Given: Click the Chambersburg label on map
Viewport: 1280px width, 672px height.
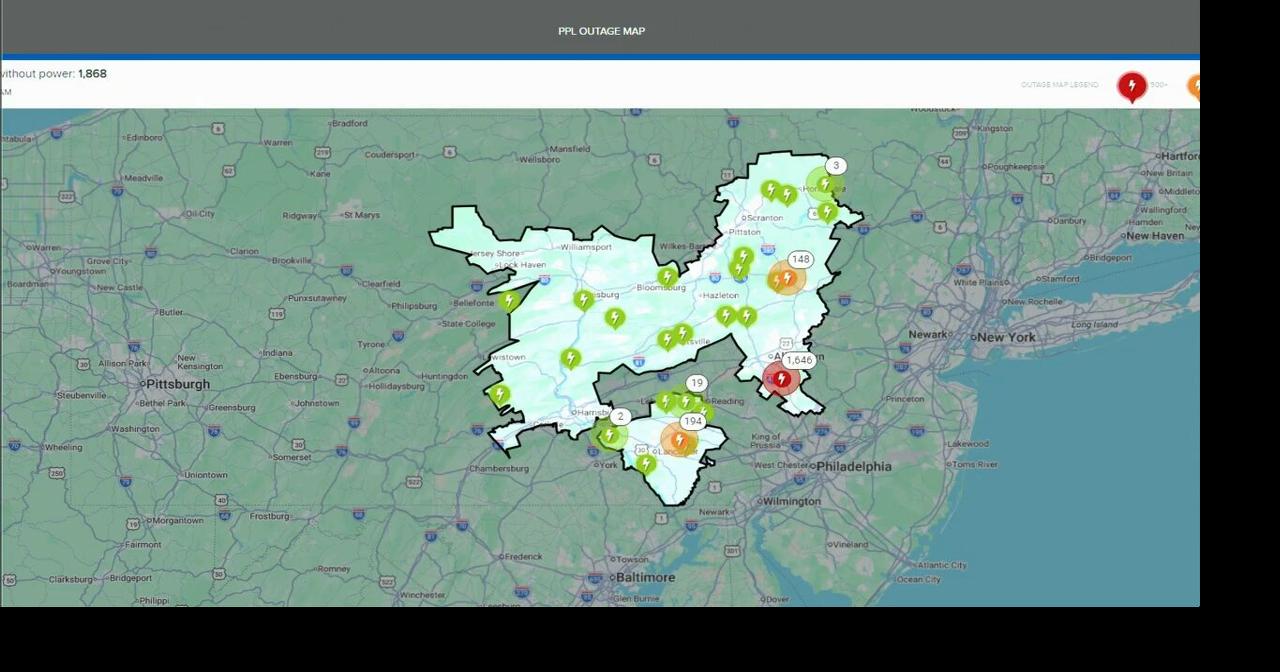Looking at the screenshot, I should pos(499,468).
